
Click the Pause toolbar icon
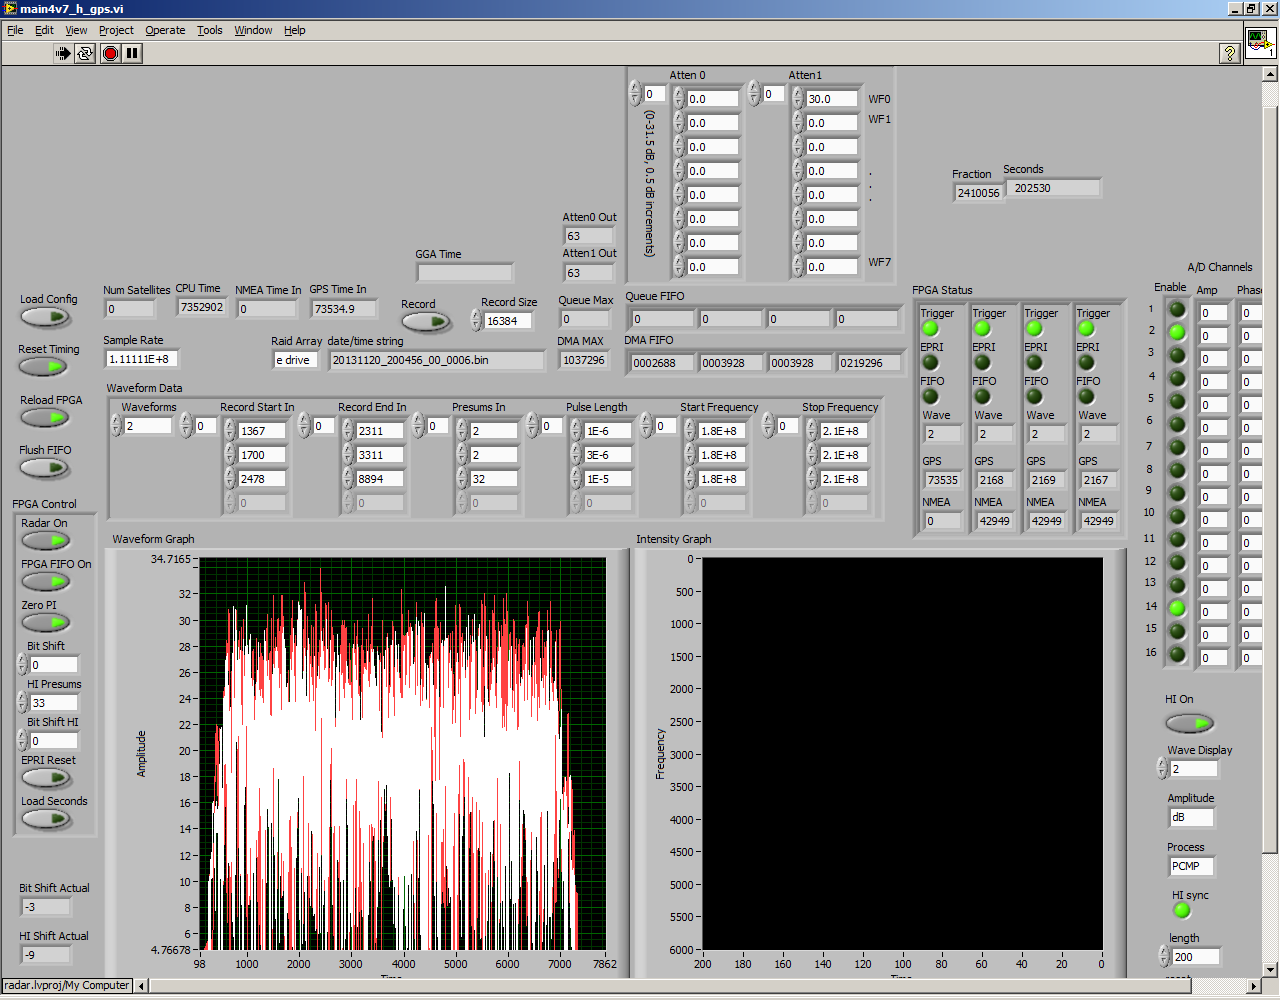click(x=132, y=53)
